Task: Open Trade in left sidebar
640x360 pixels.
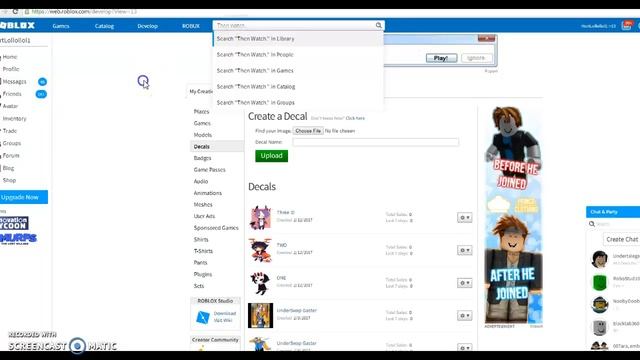Action: tap(10, 131)
